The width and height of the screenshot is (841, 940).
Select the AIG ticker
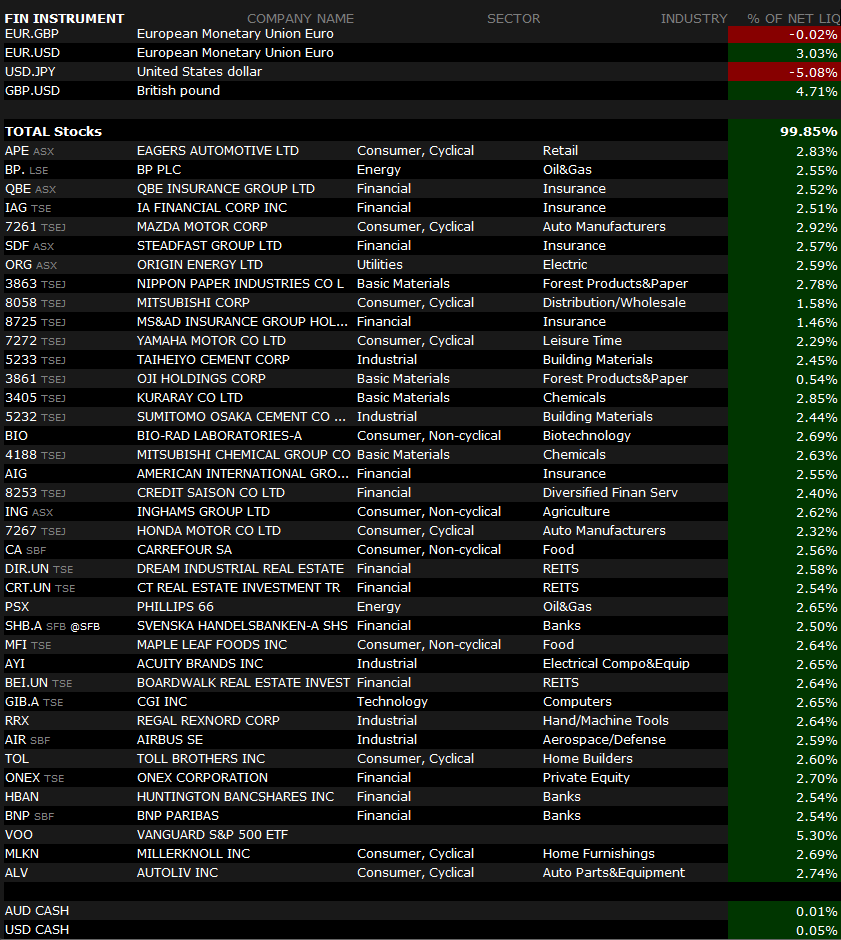pos(16,474)
